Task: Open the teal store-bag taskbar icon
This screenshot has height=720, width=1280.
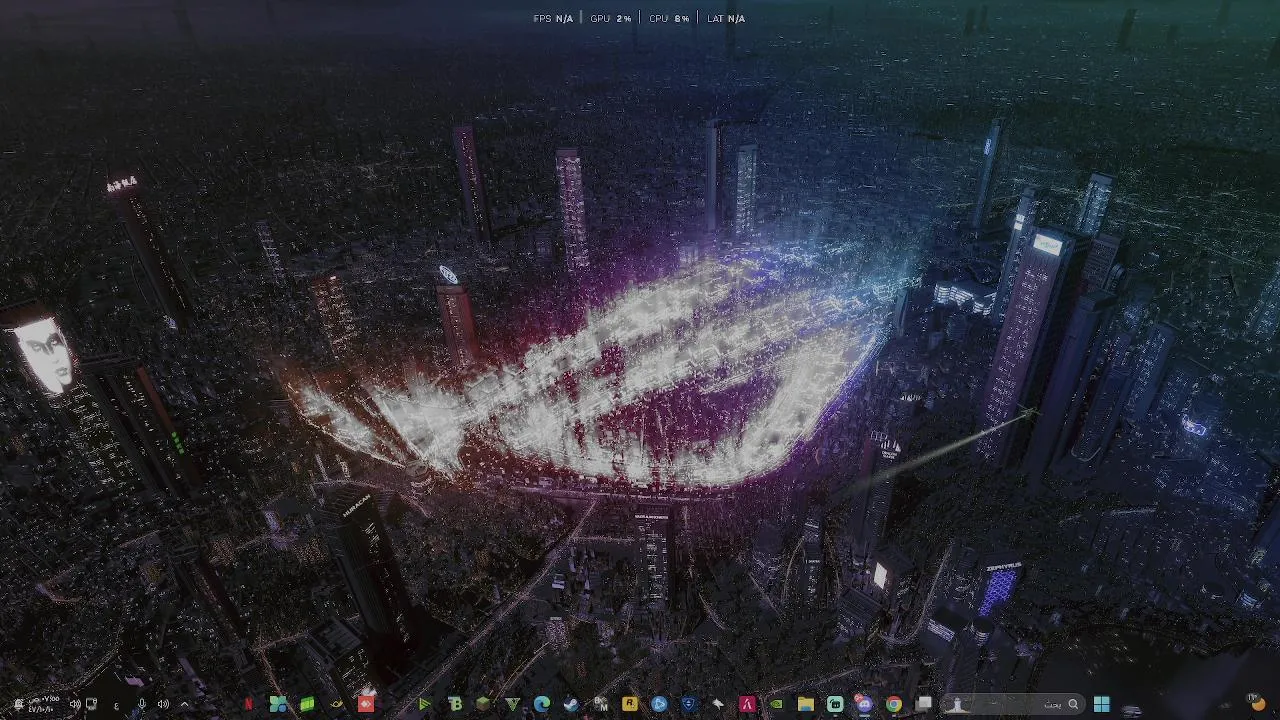Action: [835, 704]
